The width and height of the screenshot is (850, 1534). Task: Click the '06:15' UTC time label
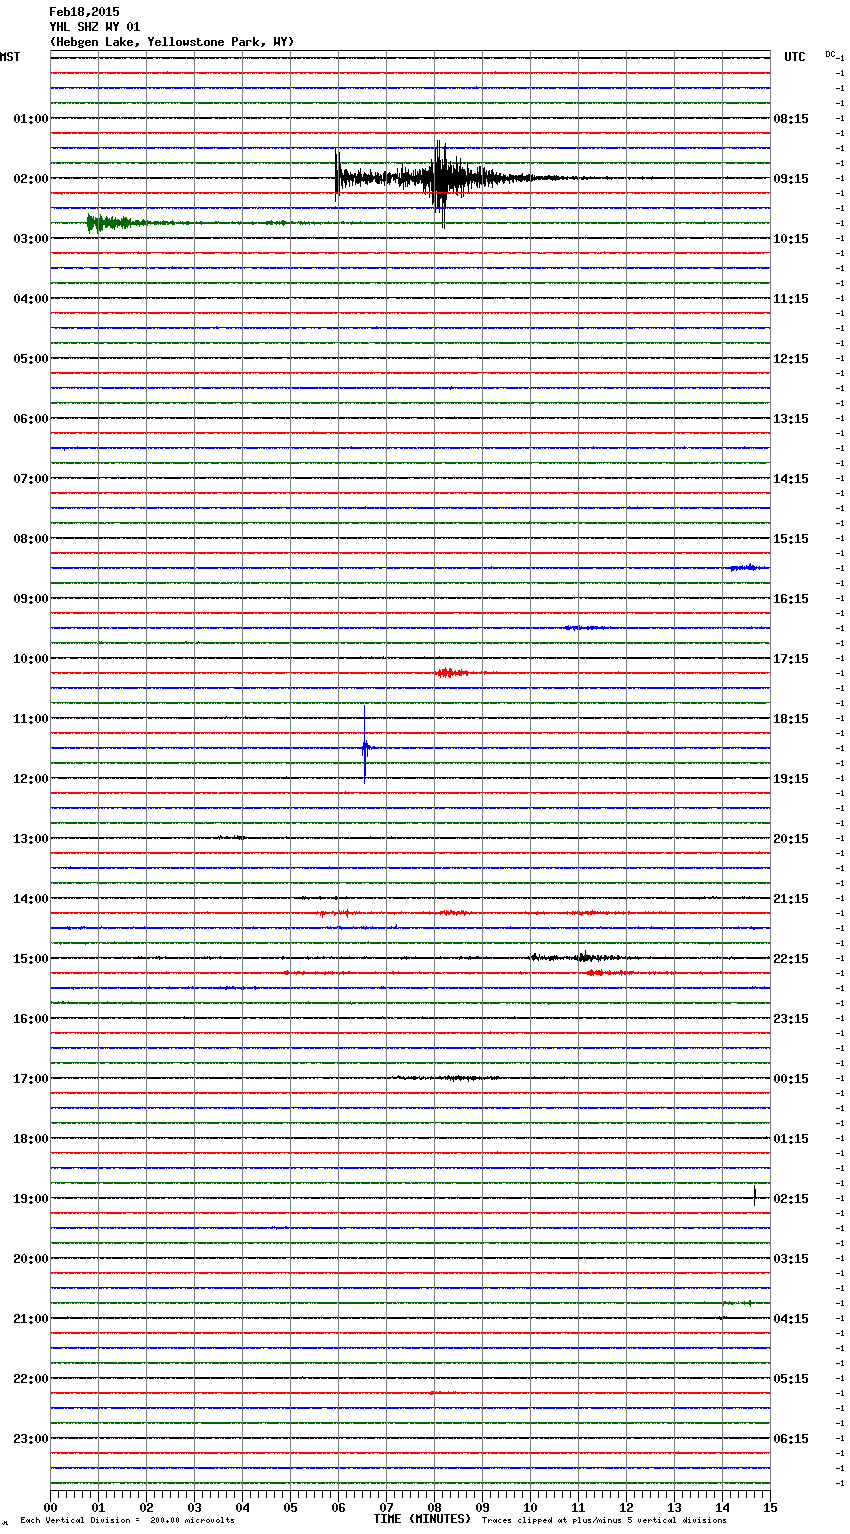point(791,1439)
